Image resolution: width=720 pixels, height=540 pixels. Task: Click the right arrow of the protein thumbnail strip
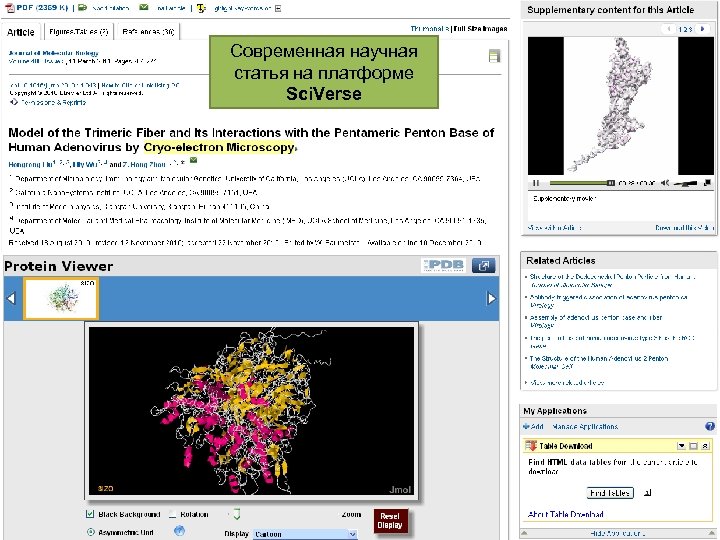[492, 298]
